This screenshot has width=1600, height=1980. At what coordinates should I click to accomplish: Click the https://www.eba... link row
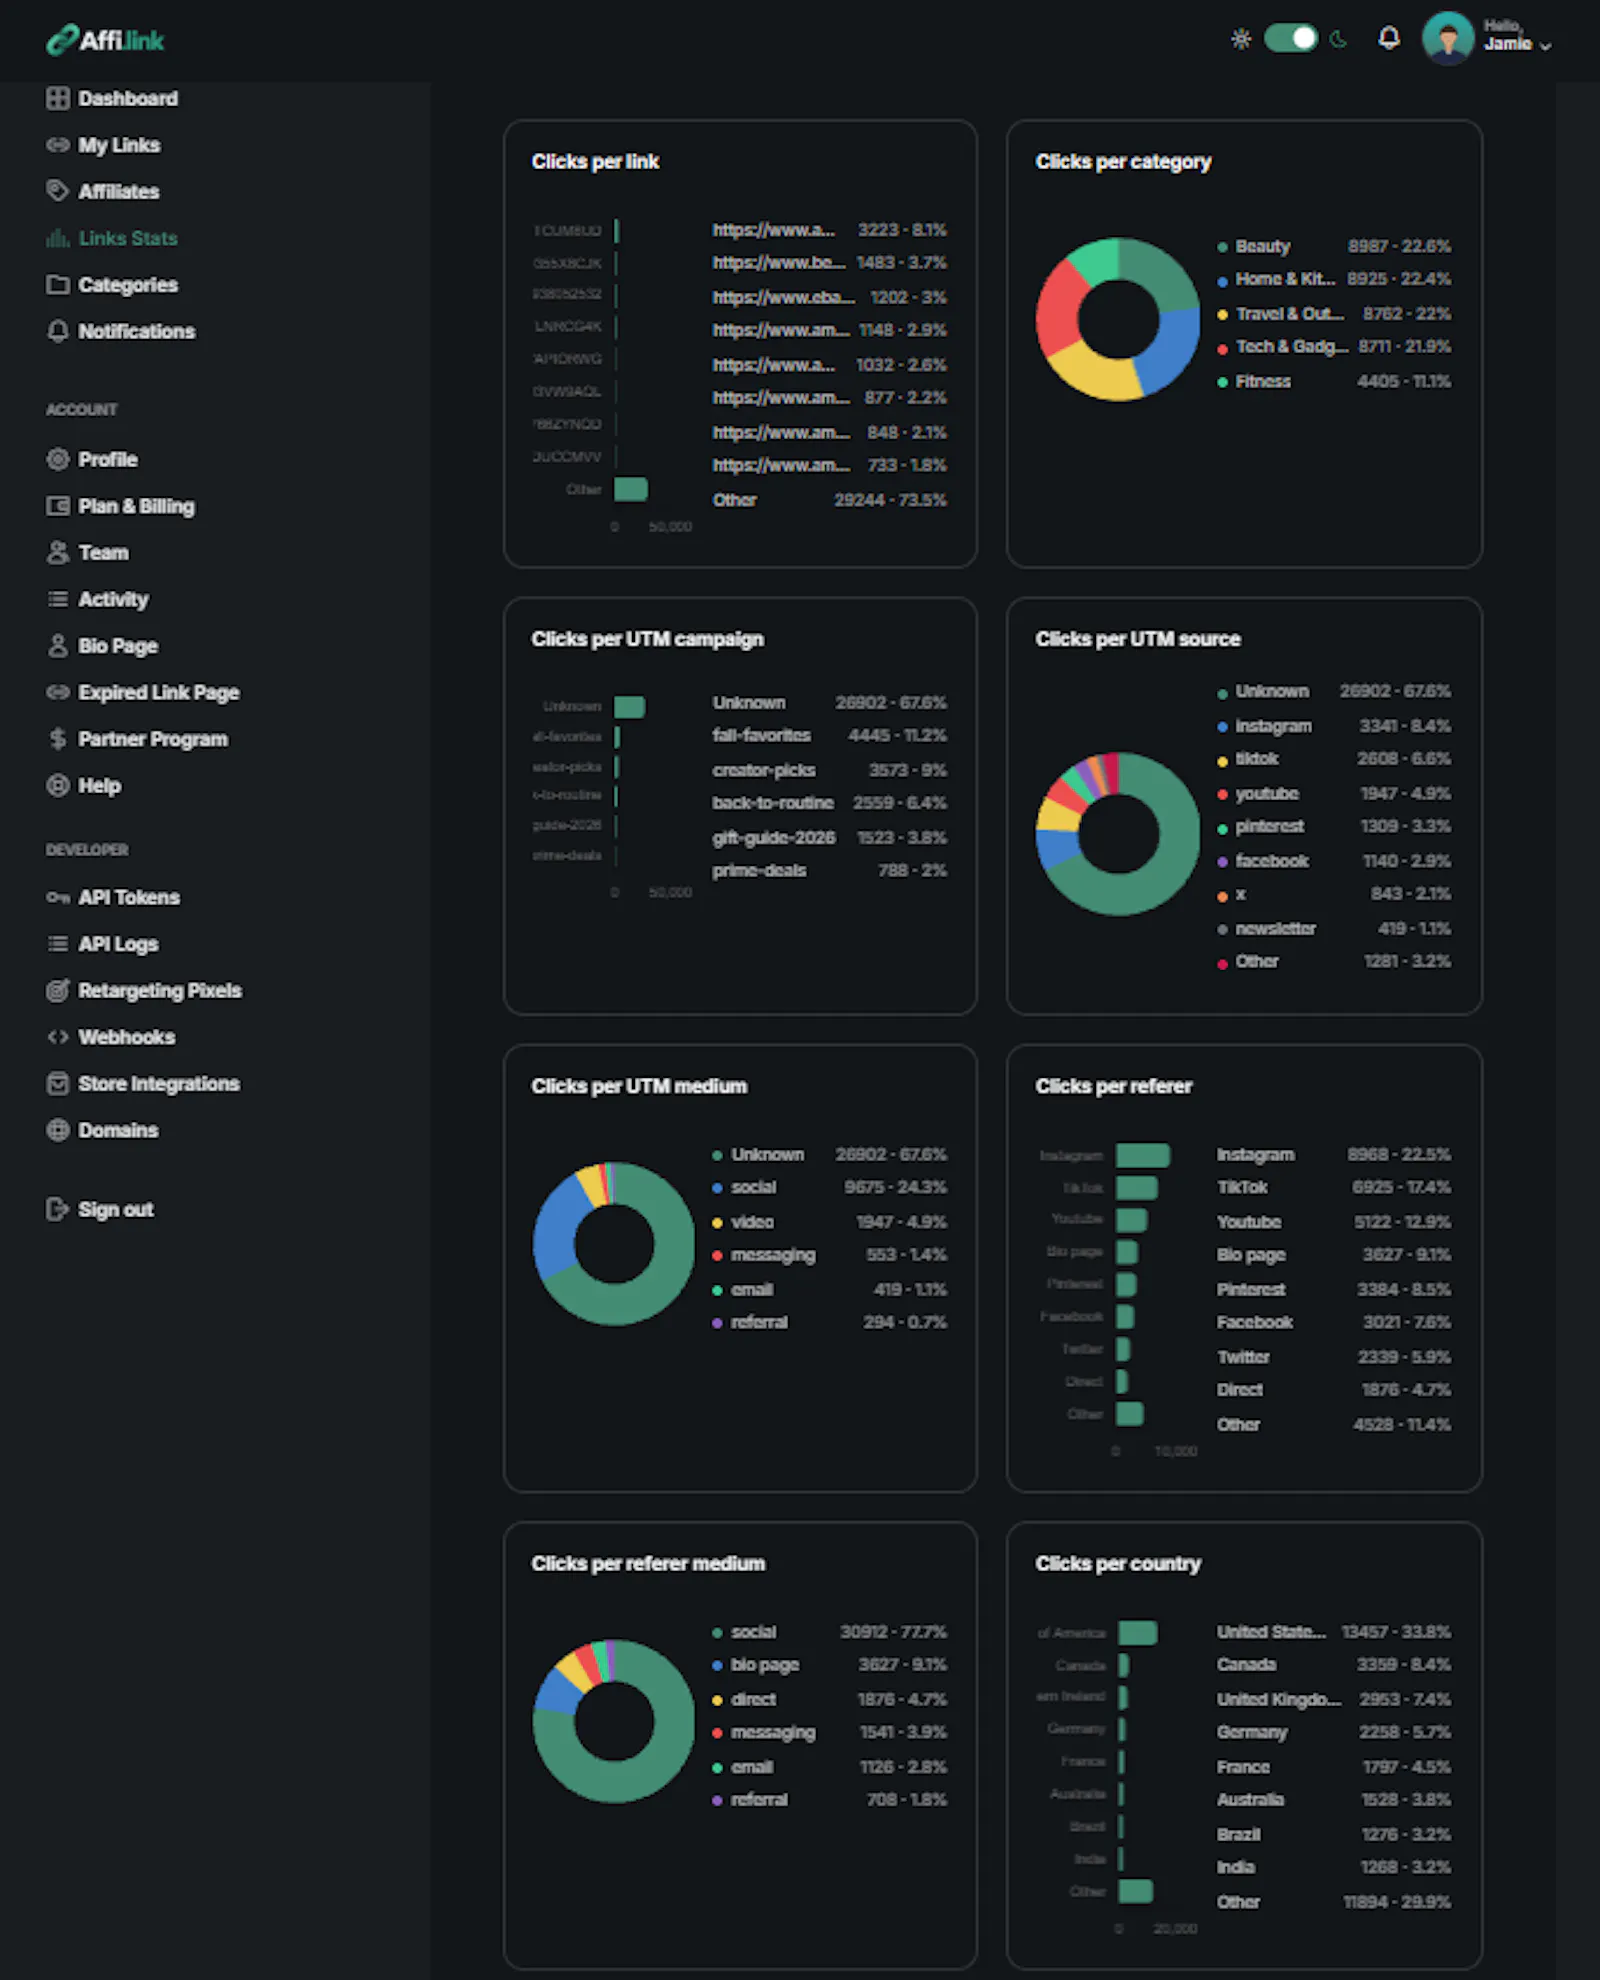pos(829,297)
